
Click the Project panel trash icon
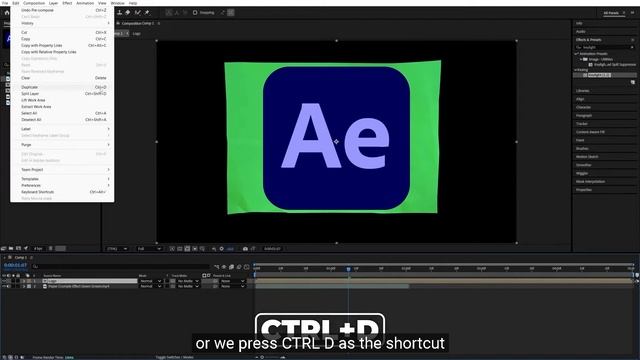tap(51, 248)
